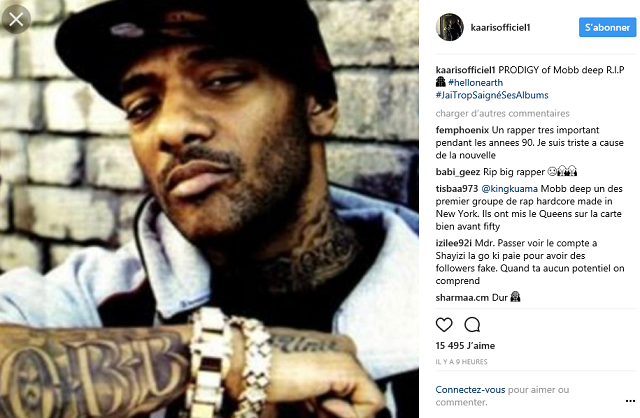Viewport: 640px width, 418px height.
Task: Open tisbaa973 commenter profile
Action: pyautogui.click(x=457, y=189)
